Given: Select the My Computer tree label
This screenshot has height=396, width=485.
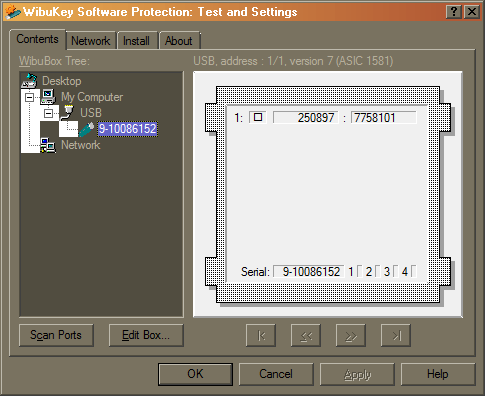Looking at the screenshot, I should (92, 97).
